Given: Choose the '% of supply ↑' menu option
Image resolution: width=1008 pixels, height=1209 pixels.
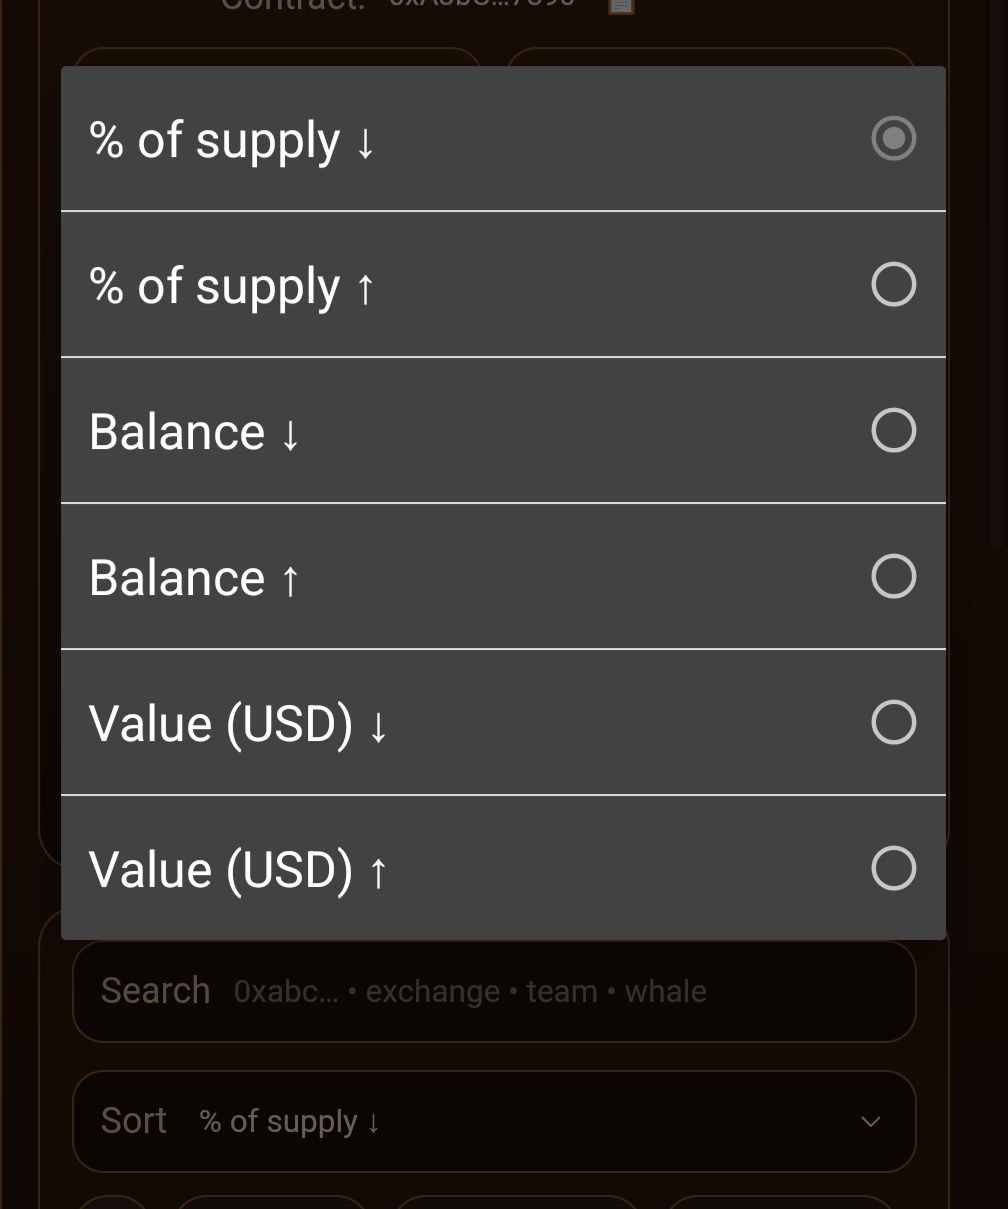Looking at the screenshot, I should coord(232,286).
